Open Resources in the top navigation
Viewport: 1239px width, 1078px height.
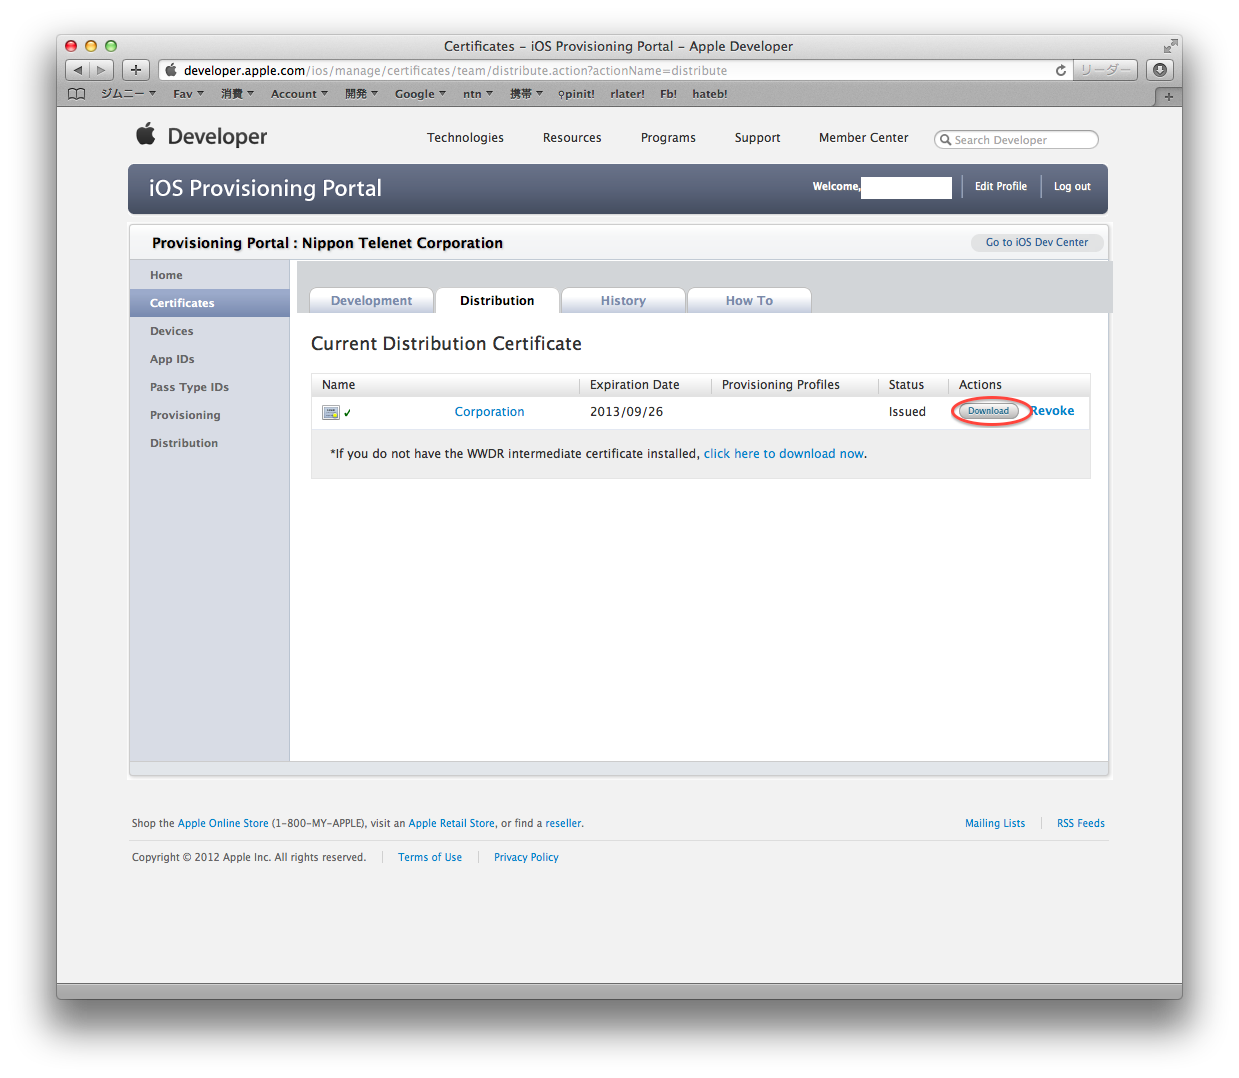point(572,138)
